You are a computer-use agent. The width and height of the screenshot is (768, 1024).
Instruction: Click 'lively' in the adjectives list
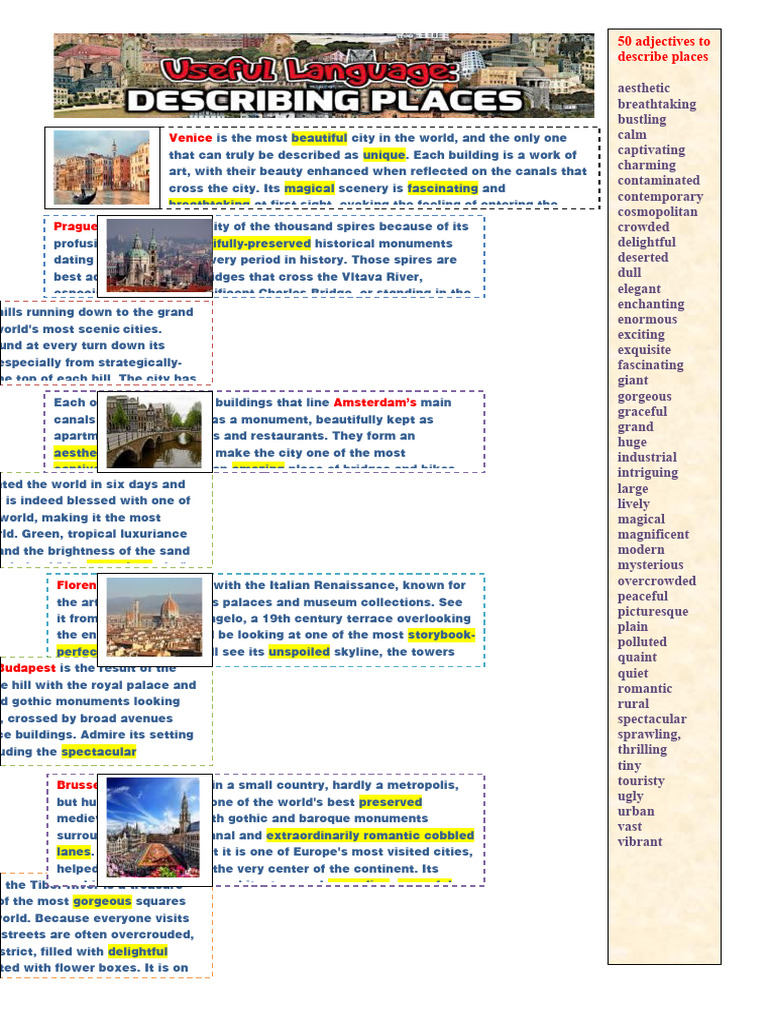[x=633, y=504]
